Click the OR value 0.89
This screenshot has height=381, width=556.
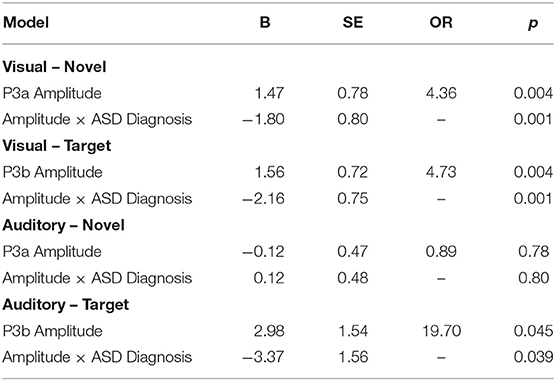click(441, 252)
